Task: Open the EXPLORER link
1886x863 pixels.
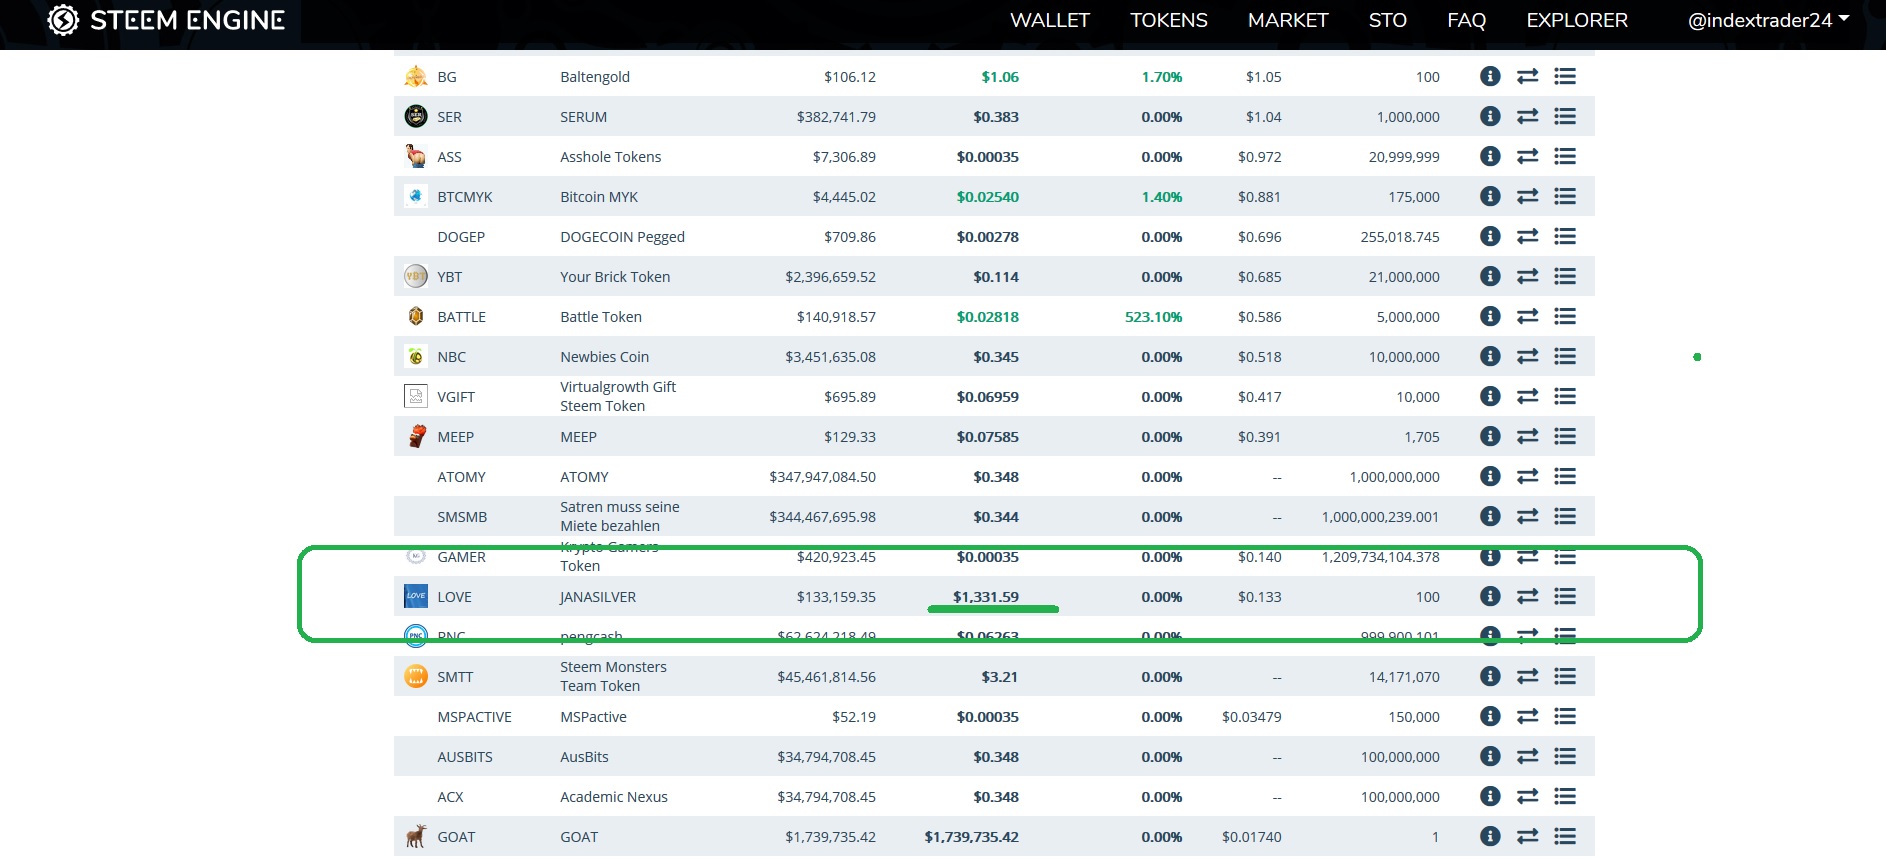Action: 1577,20
